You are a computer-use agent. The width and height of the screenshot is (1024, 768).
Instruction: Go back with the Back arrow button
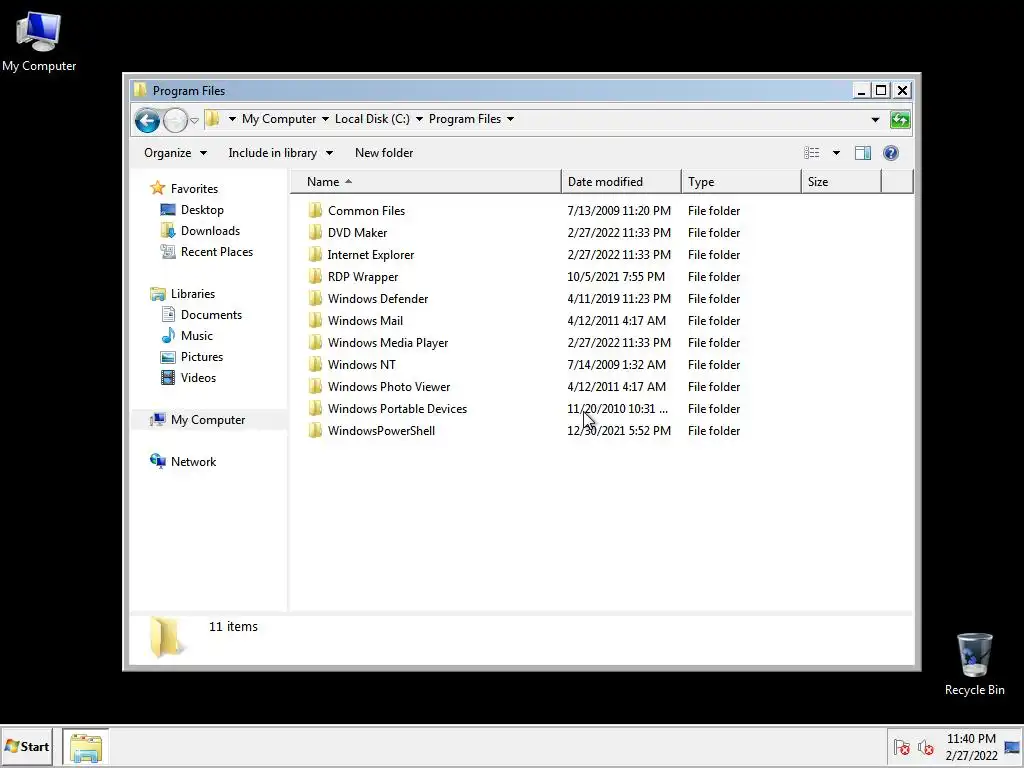coord(147,120)
